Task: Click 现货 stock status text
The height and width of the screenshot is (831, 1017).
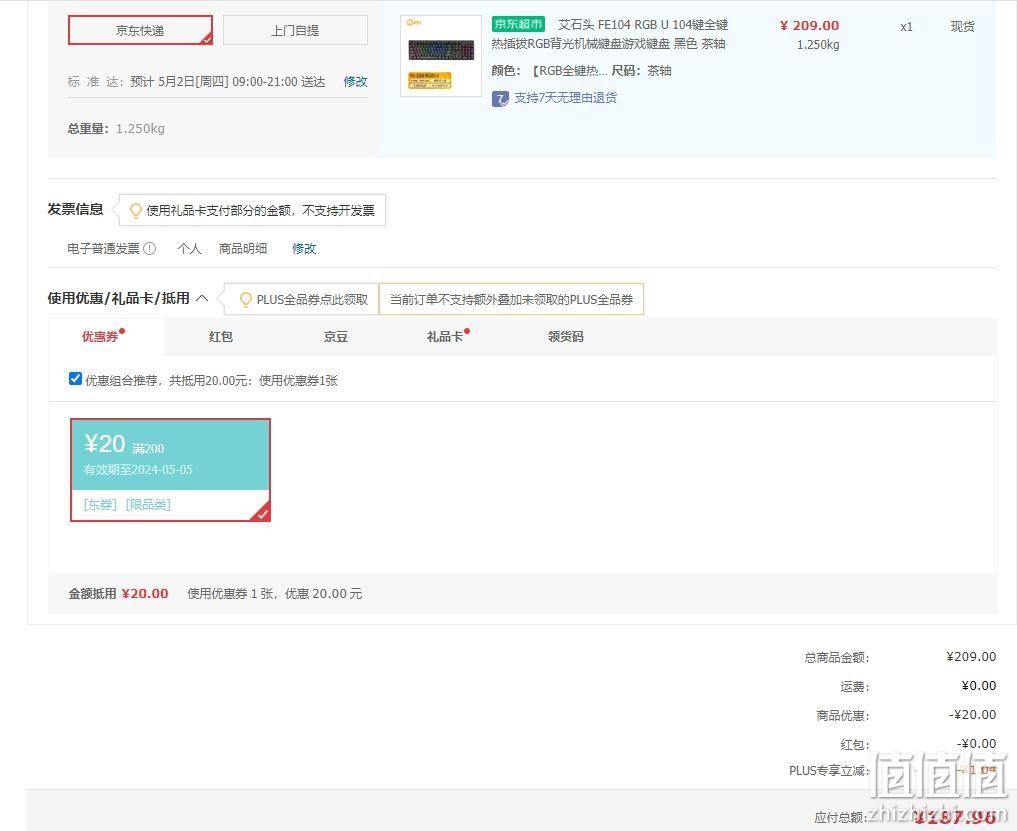Action: point(963,27)
